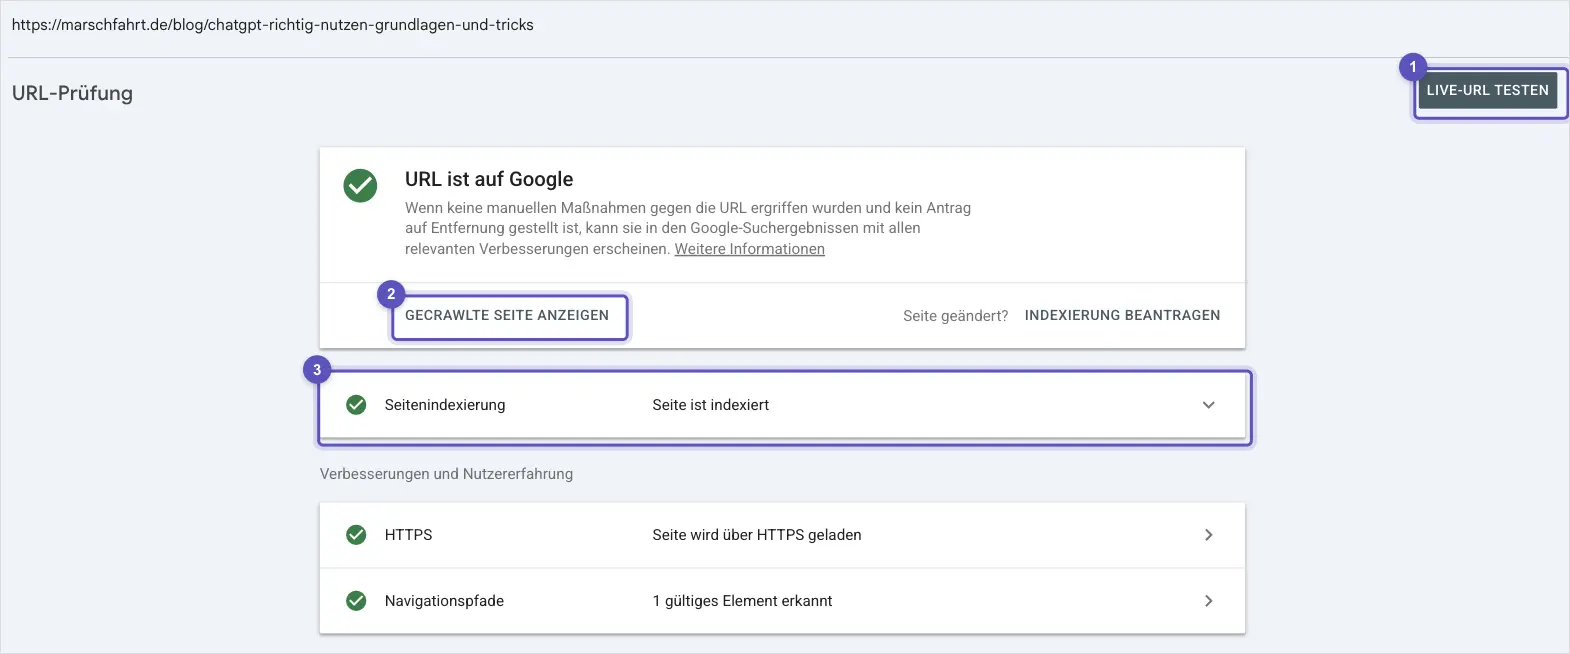Click the HTTPS label
The width and height of the screenshot is (1570, 654).
point(408,535)
